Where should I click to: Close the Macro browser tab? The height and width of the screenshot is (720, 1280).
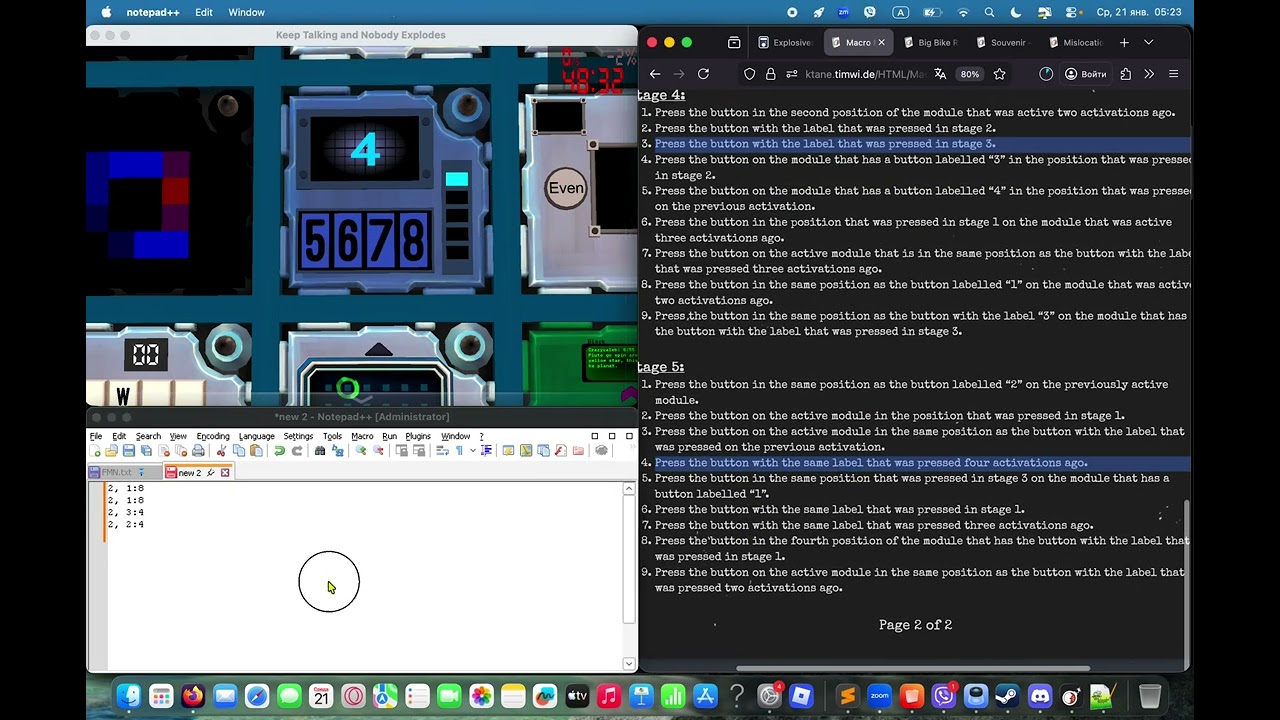click(881, 43)
